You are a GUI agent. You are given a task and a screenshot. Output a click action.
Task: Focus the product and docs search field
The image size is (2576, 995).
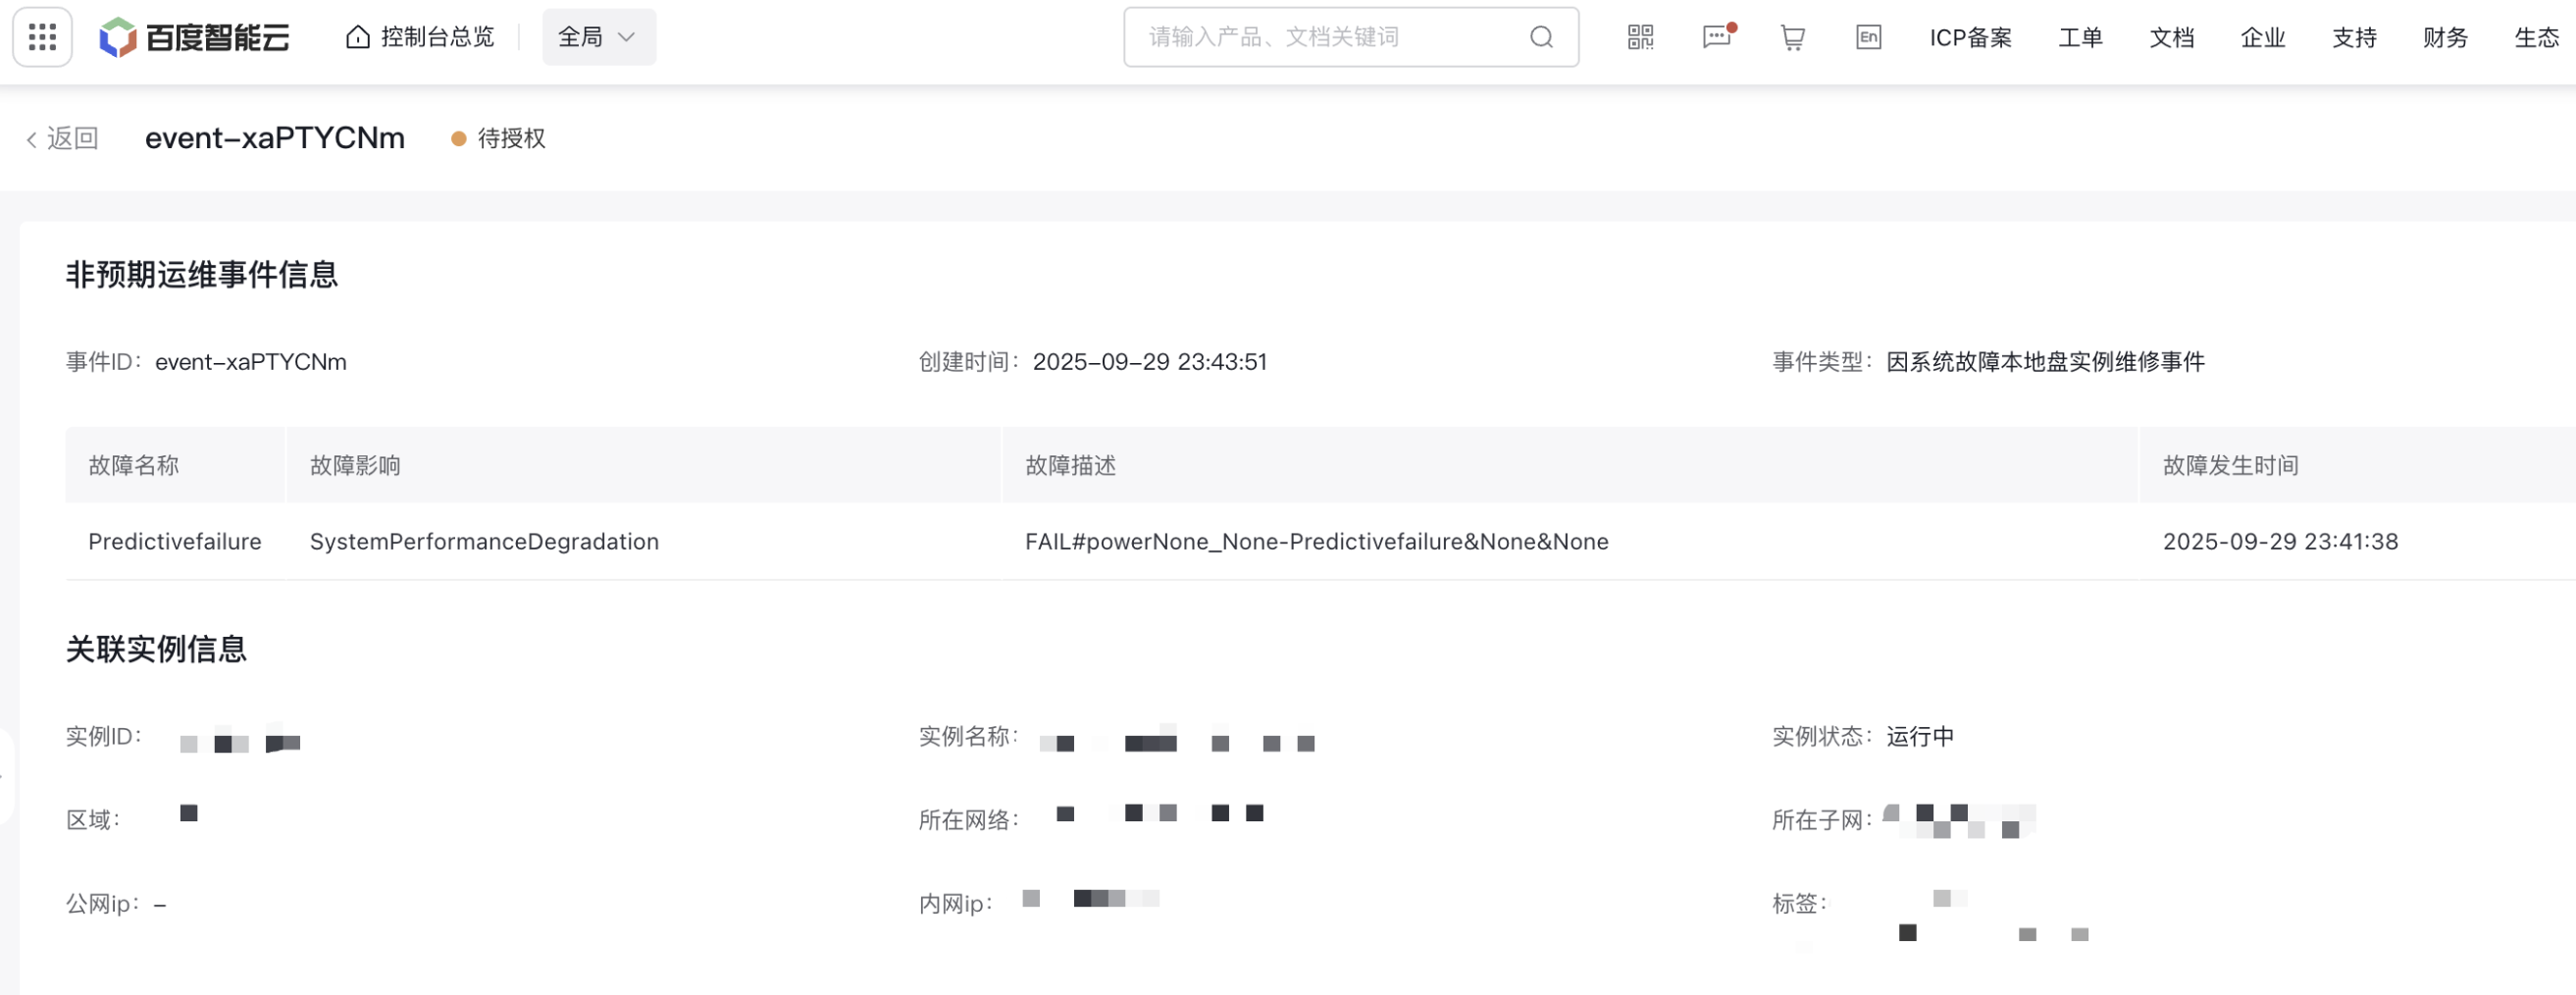pyautogui.click(x=1350, y=37)
